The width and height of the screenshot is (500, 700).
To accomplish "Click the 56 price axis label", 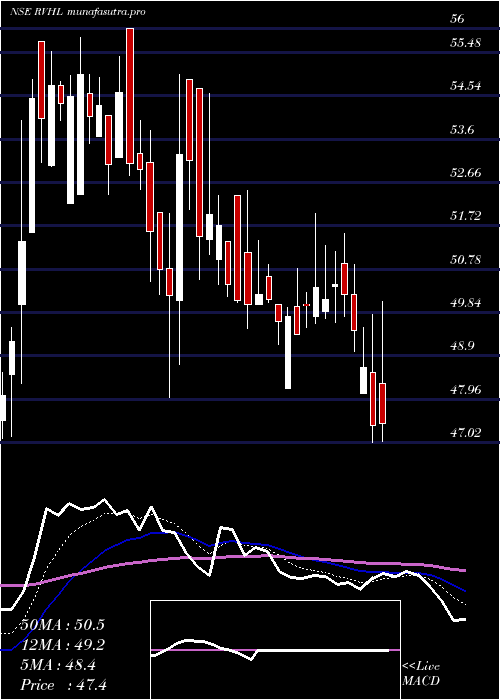I will coord(458,19).
